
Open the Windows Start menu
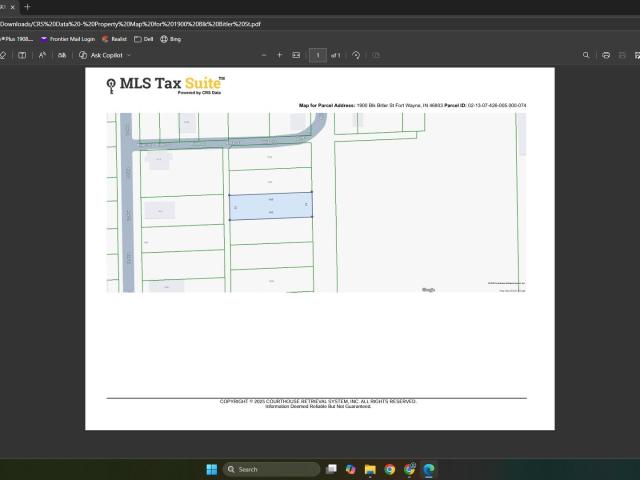pos(211,469)
